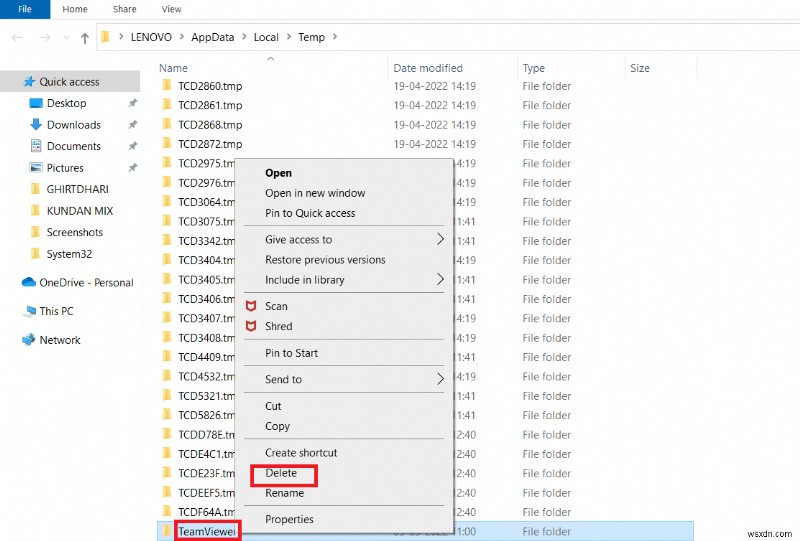Screen dimensions: 800x541
Task: Expand the chevron after Temp breadcrumb
Action: (335, 37)
